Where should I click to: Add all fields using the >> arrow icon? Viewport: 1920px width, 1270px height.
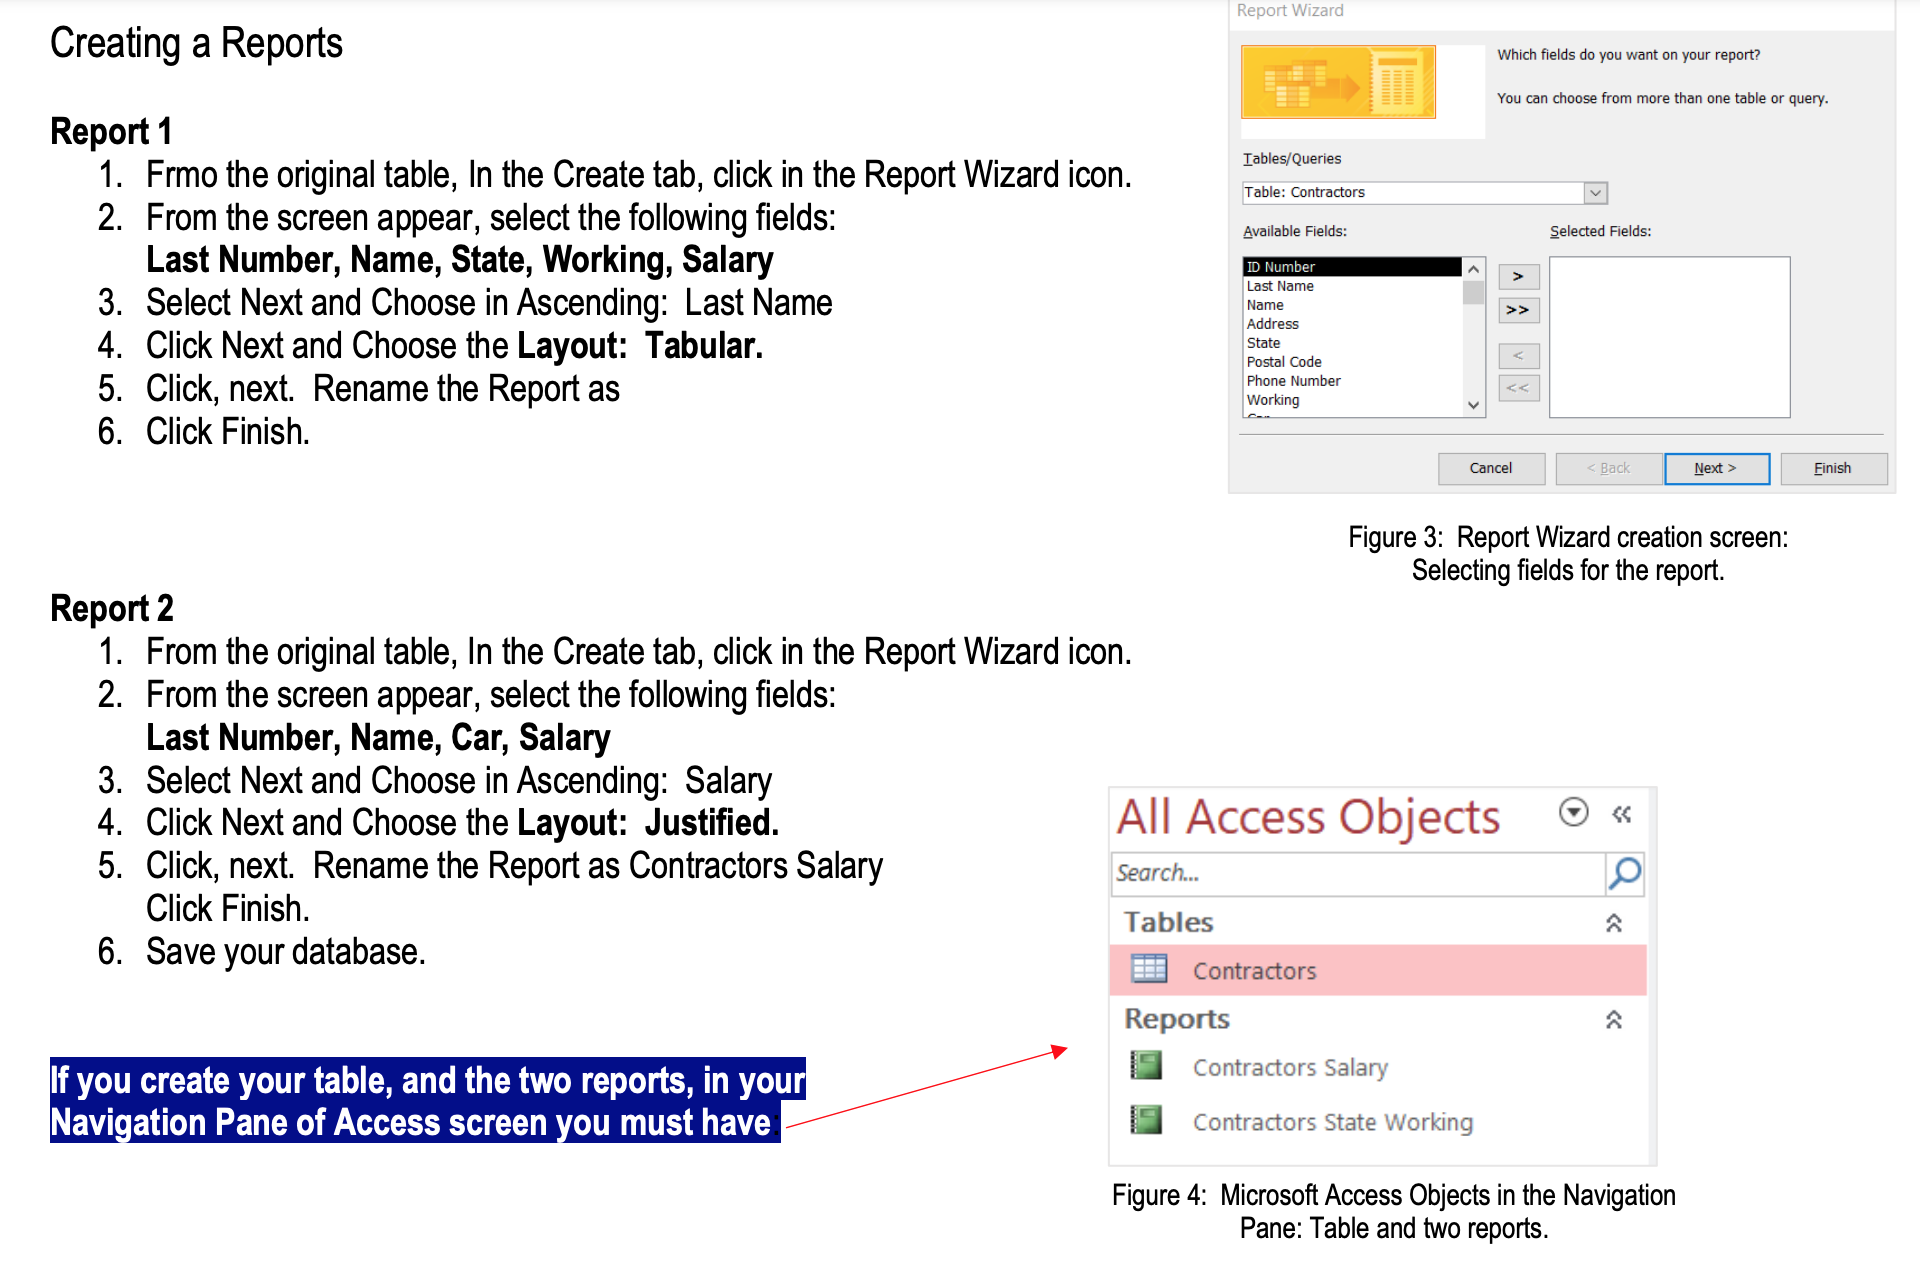1518,310
